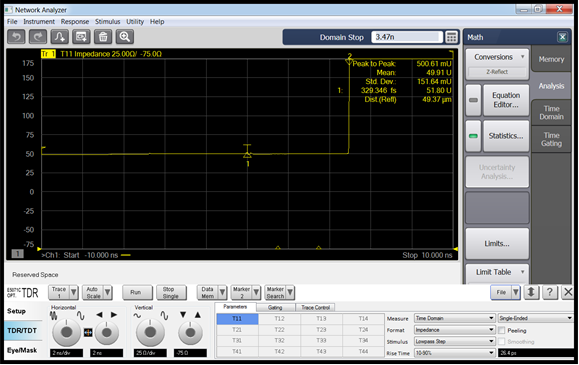Open the File menu
Image resolution: width=579 pixels, height=365 pixels.
[12, 21]
